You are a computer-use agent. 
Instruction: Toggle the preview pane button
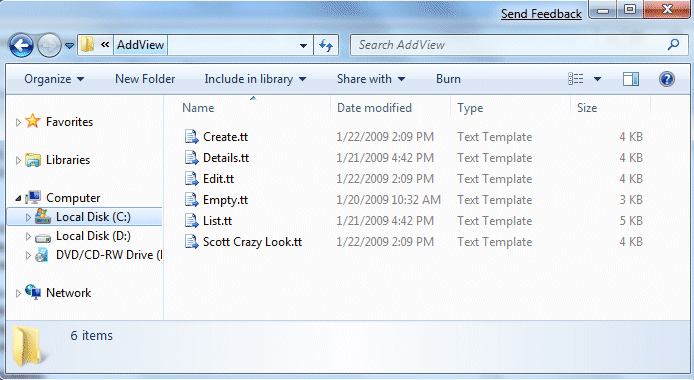(631, 79)
